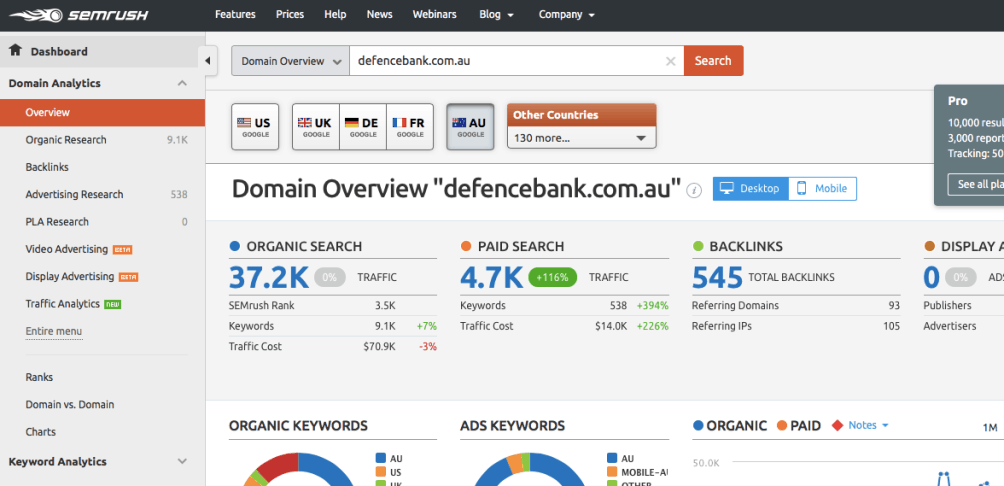The height and width of the screenshot is (486, 1004).
Task: Click the US flag icon
Action: click(x=244, y=122)
